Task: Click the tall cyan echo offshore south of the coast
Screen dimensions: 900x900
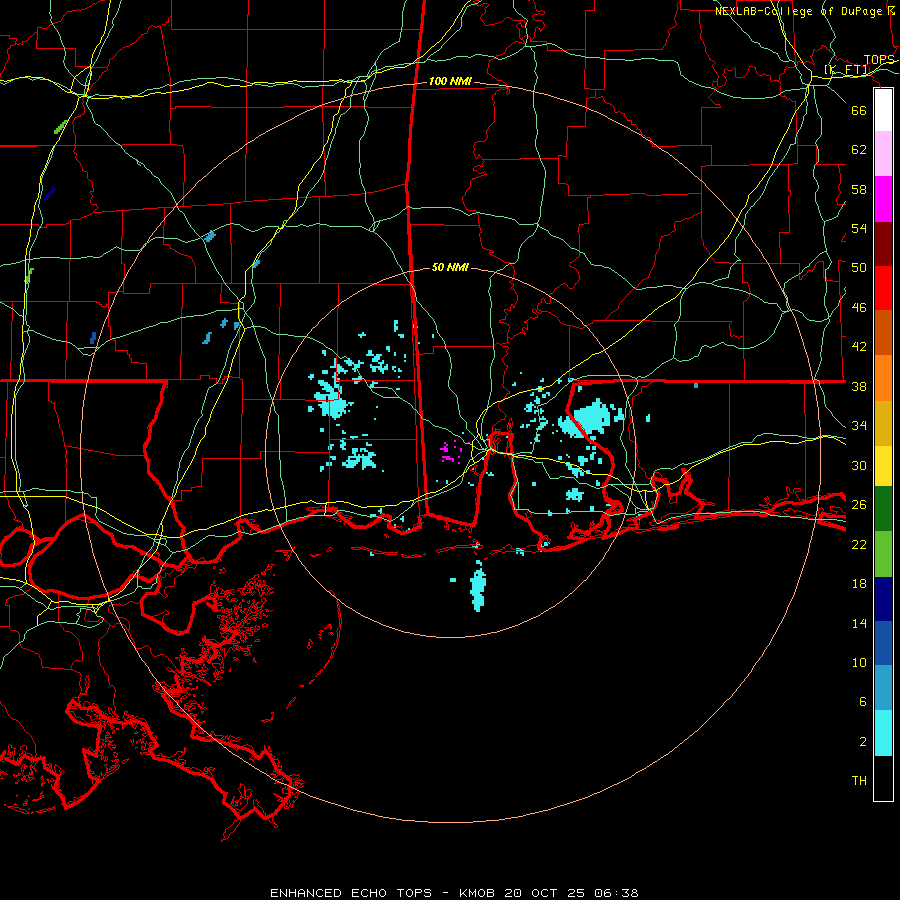Action: pos(478,586)
